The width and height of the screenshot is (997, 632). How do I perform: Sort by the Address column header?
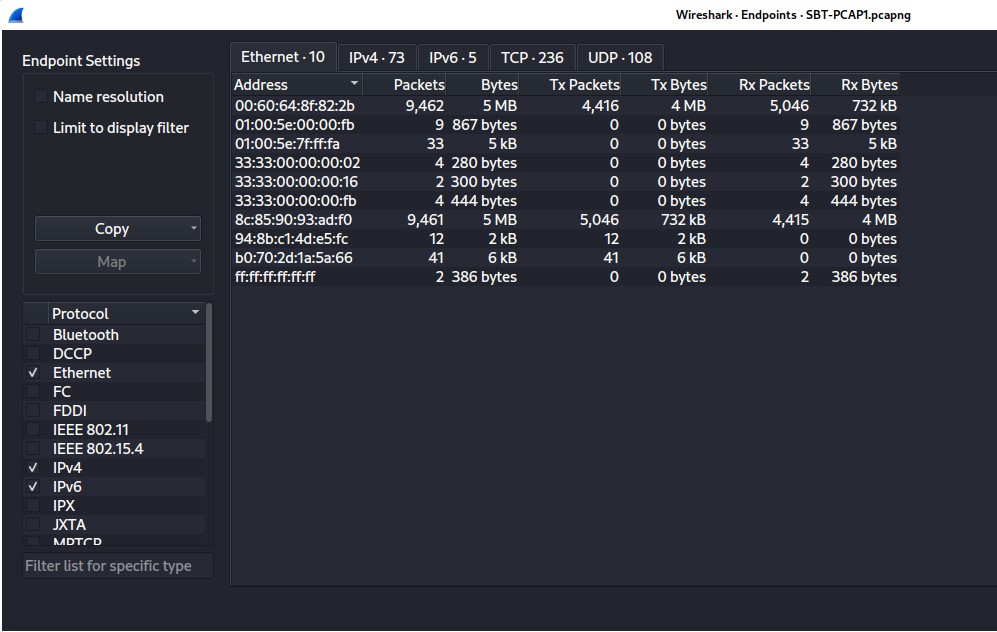click(295, 85)
